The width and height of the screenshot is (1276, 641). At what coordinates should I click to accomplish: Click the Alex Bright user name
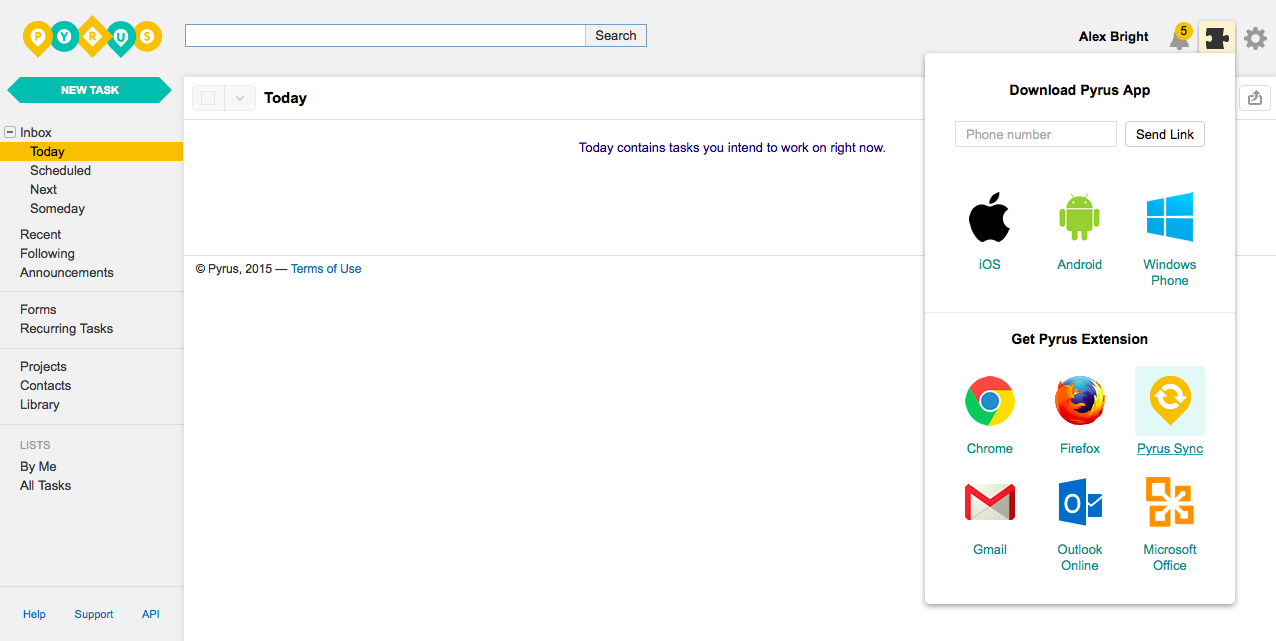tap(1114, 37)
